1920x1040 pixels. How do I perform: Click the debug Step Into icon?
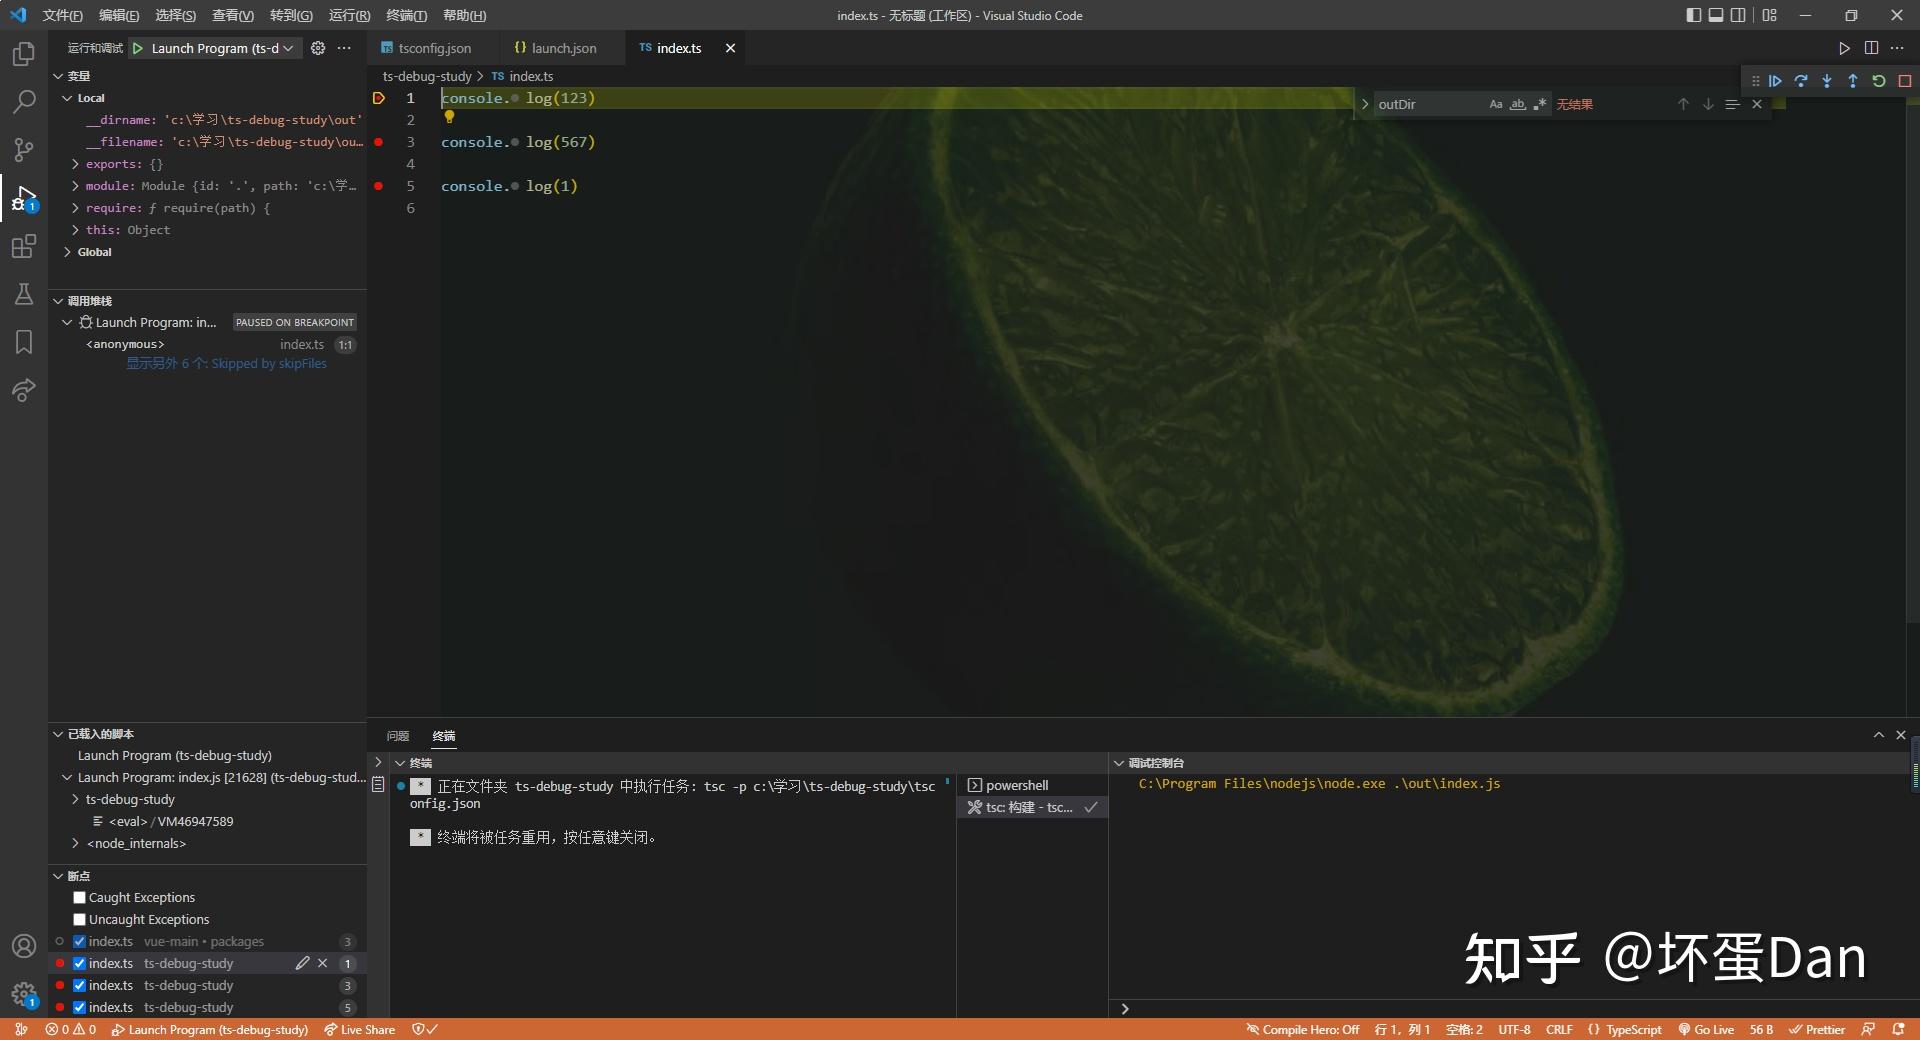pos(1827,81)
